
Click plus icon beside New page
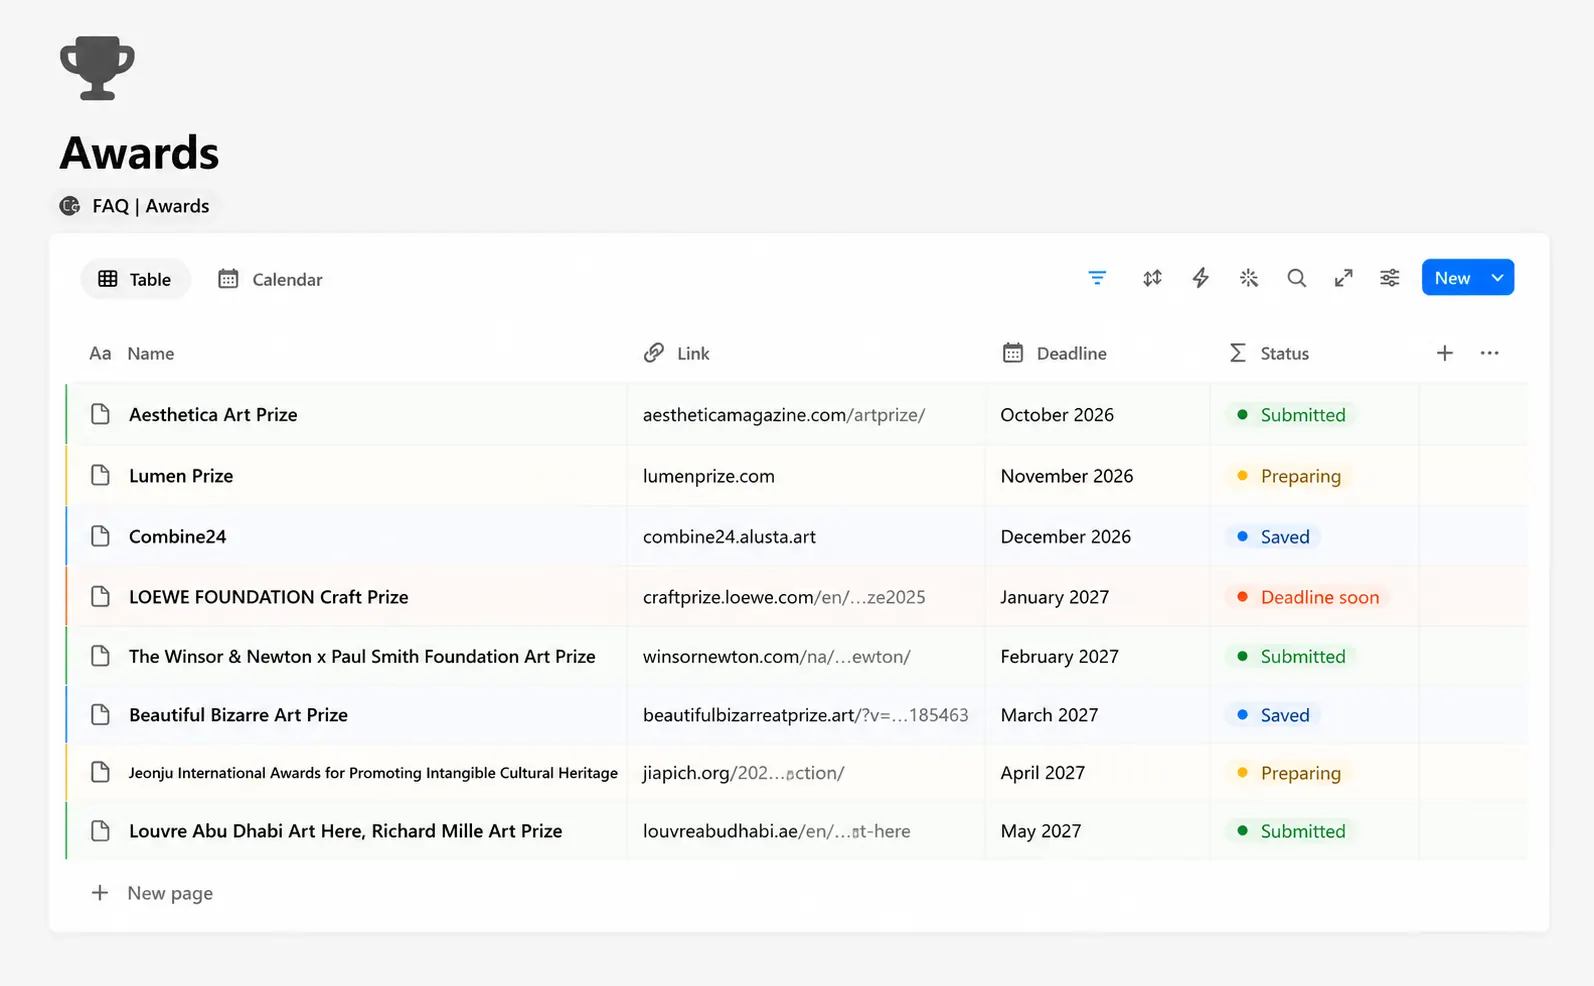tap(100, 893)
